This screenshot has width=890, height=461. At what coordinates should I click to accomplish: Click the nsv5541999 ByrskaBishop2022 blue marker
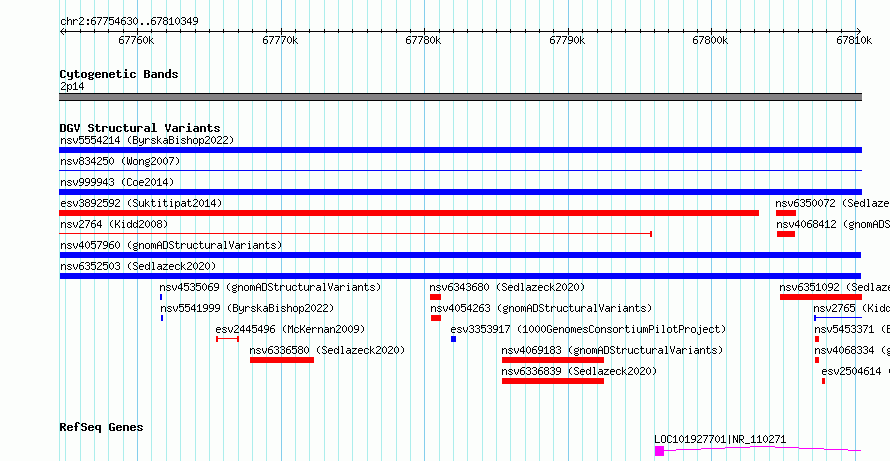(x=162, y=318)
